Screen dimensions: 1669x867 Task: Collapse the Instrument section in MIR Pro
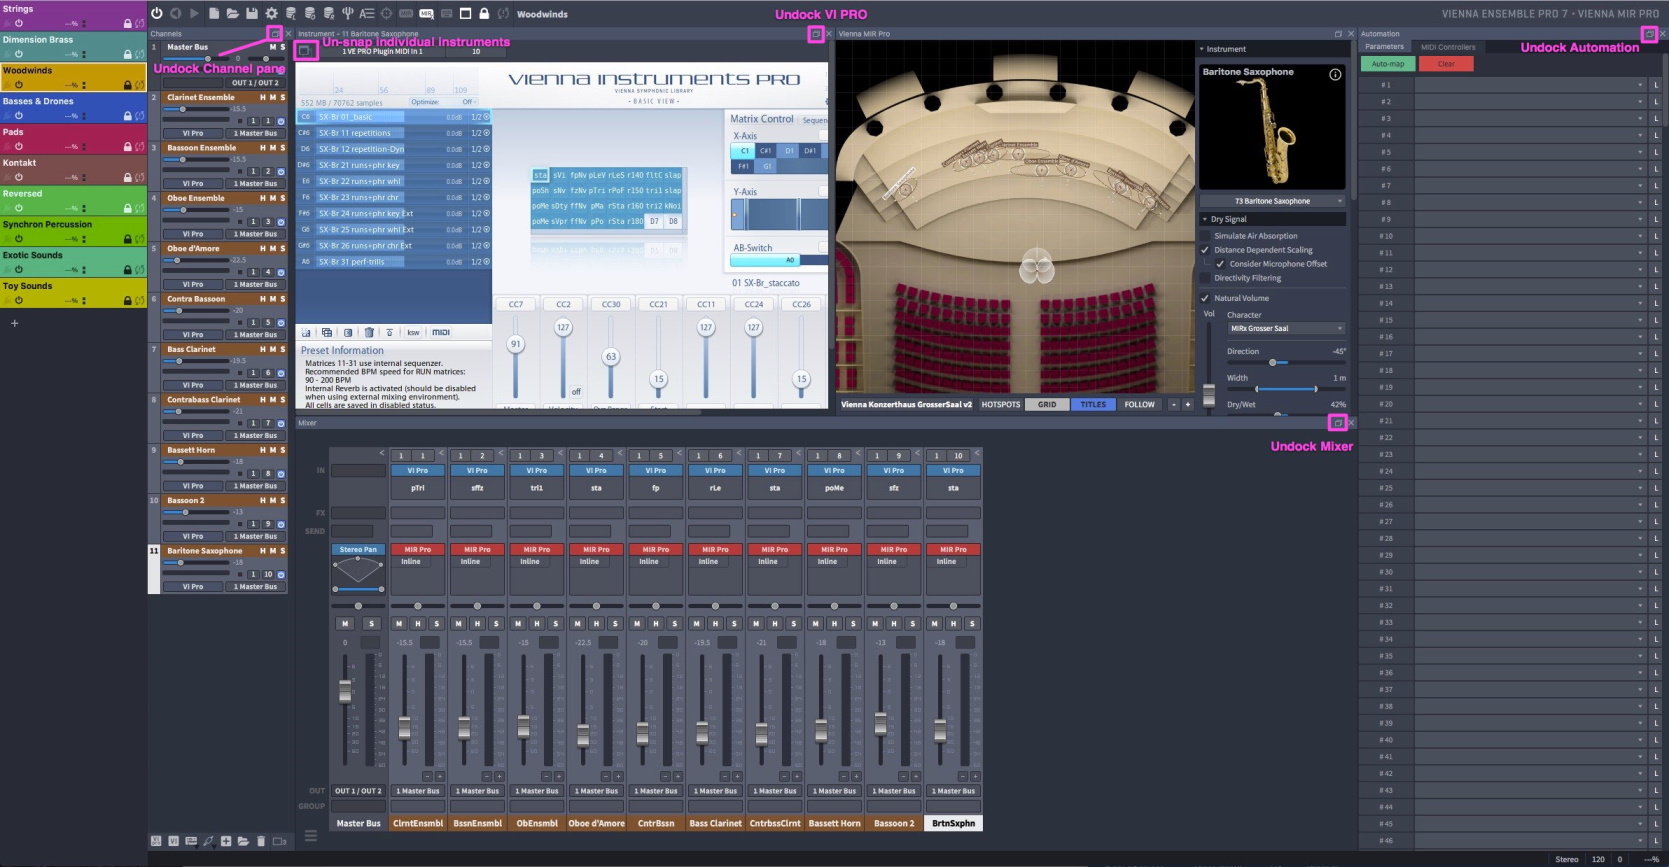pos(1202,49)
